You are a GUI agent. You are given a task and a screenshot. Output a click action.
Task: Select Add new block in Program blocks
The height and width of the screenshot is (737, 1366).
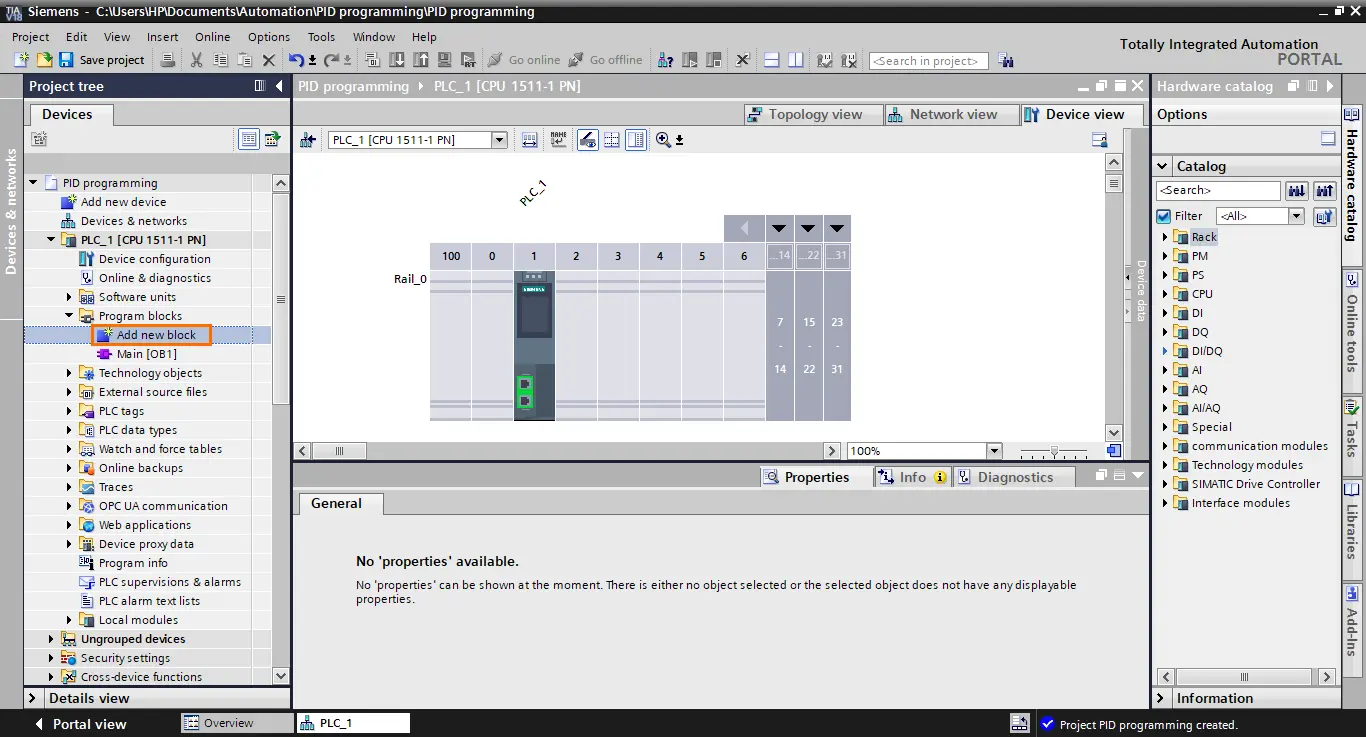click(156, 335)
